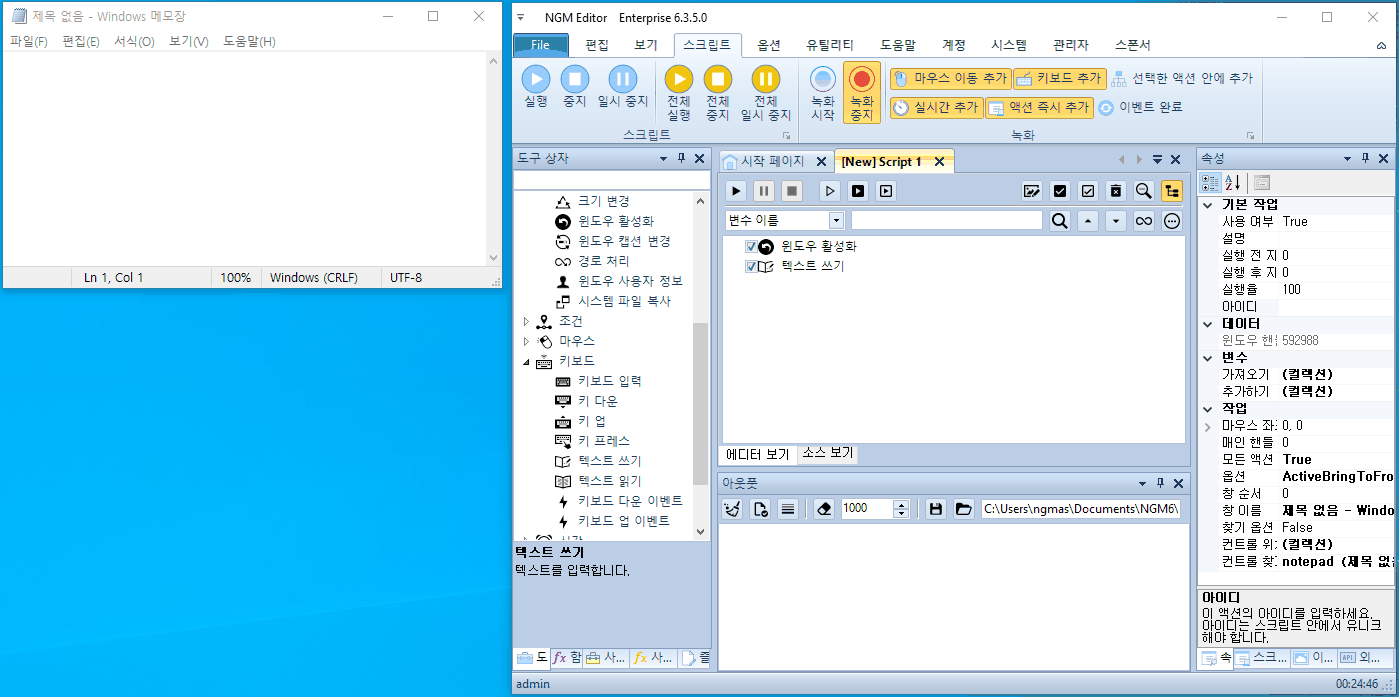Uncheck the 텍스트 쓰기 action checkbox

click(751, 267)
